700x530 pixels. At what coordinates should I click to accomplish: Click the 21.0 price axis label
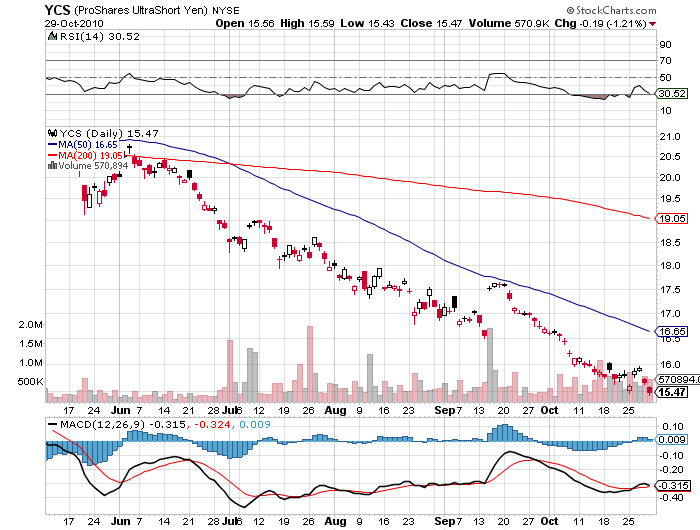click(x=670, y=137)
